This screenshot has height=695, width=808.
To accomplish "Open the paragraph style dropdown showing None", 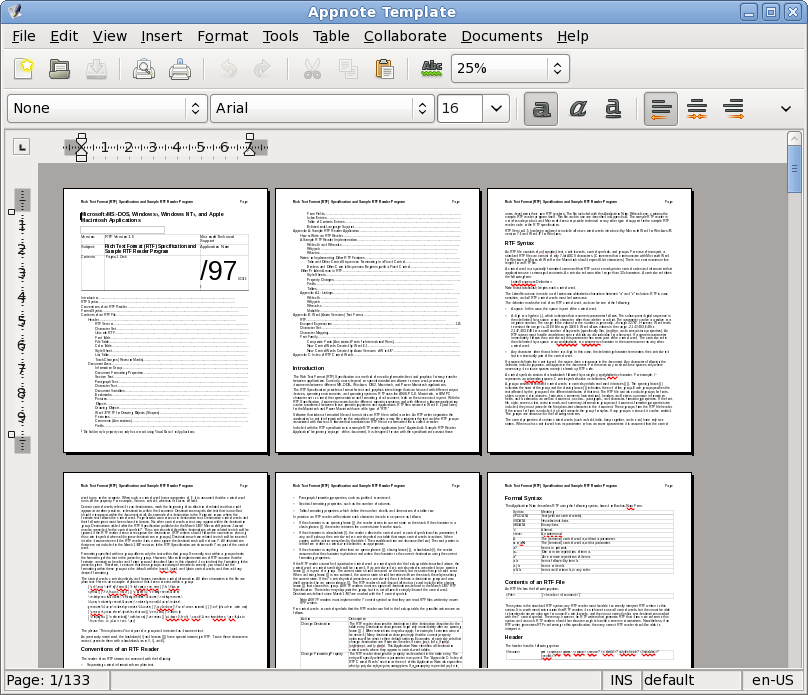I will 107,108.
